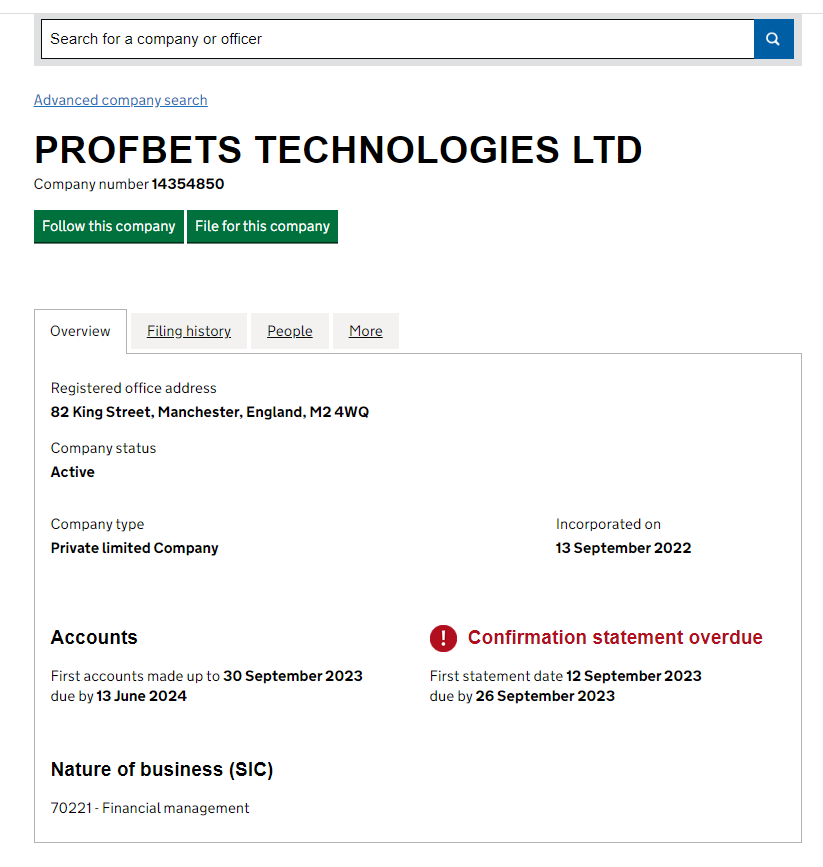Open the People tab
This screenshot has width=823, height=867.
point(290,331)
